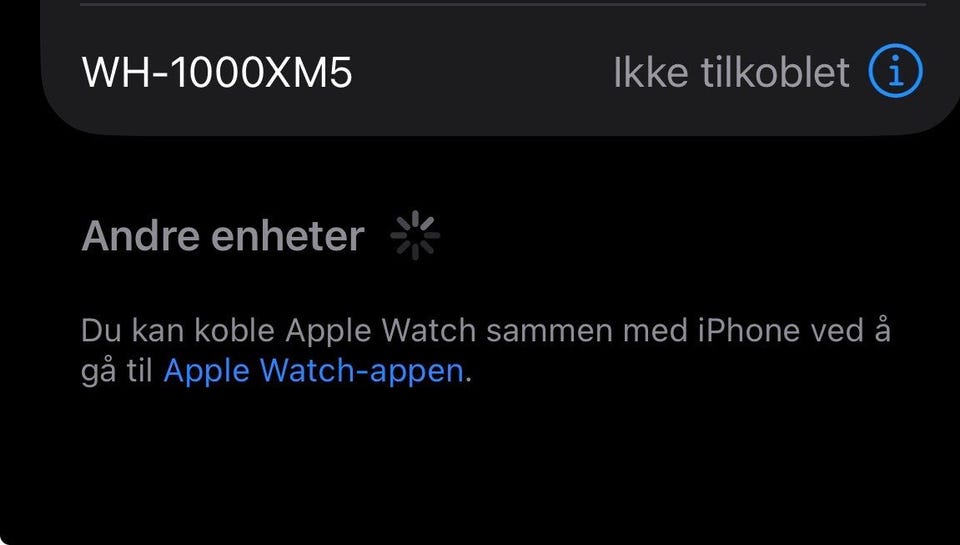Screen dimensions: 960x545
Task: Click the searching spinner beside Andre enheter
Action: (x=415, y=235)
